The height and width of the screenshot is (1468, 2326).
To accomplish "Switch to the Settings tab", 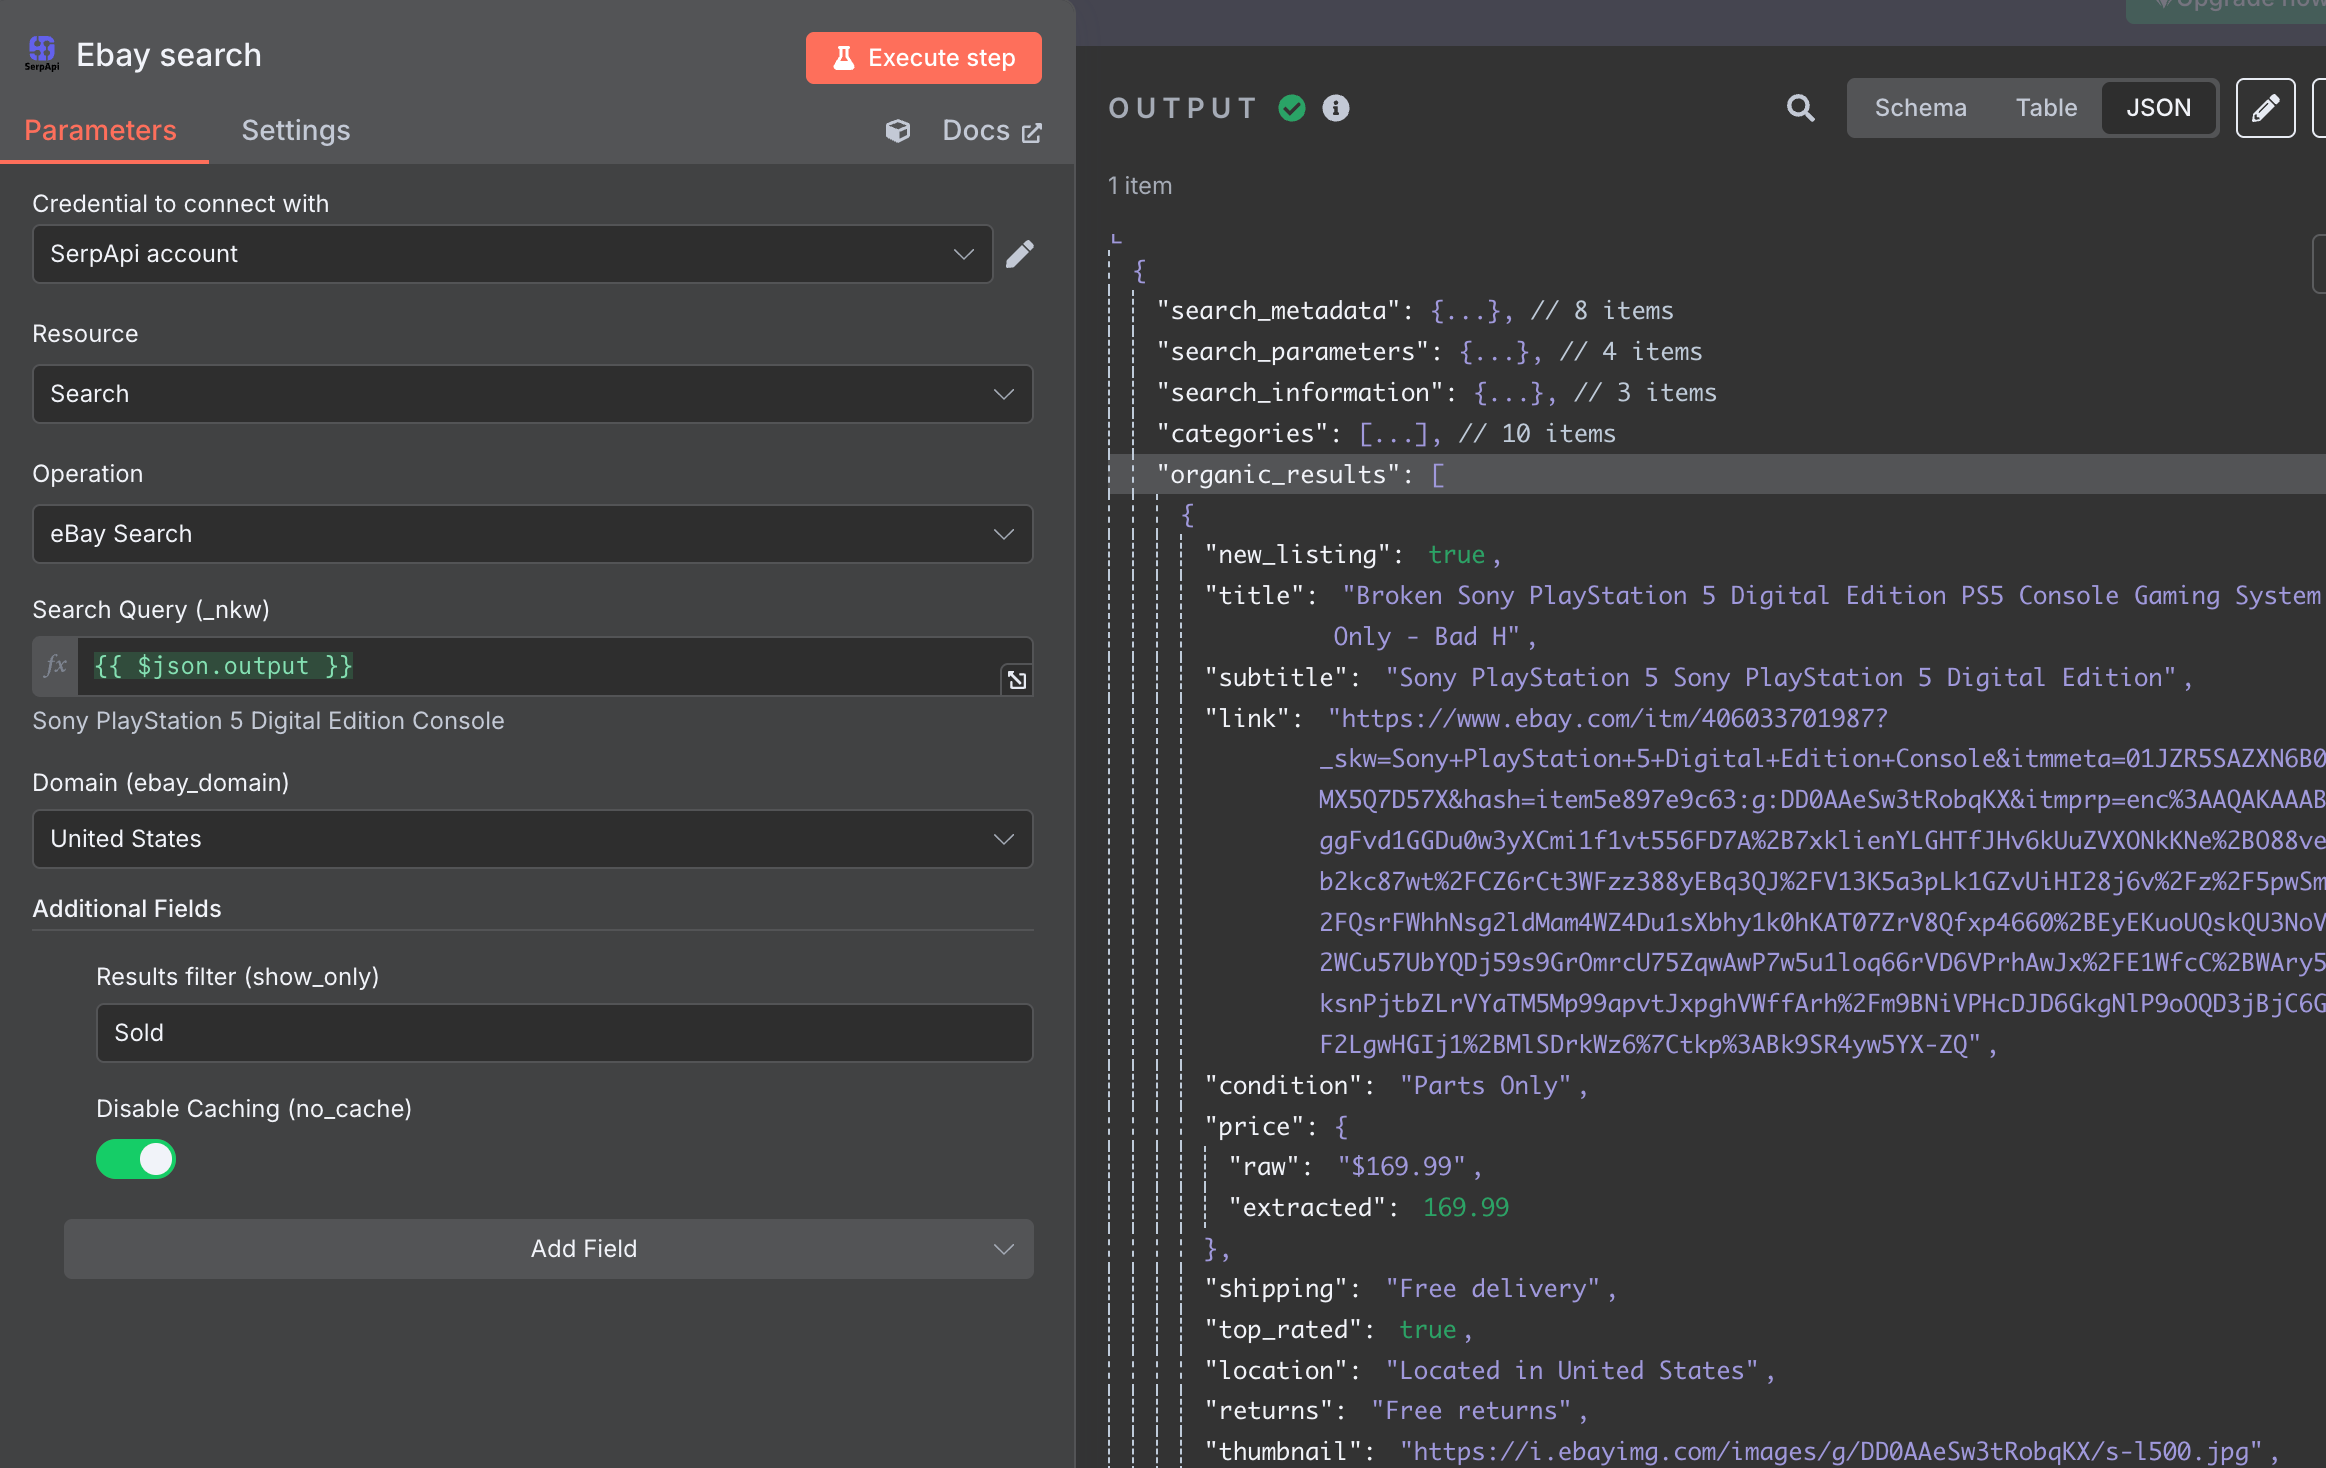I will click(x=296, y=131).
